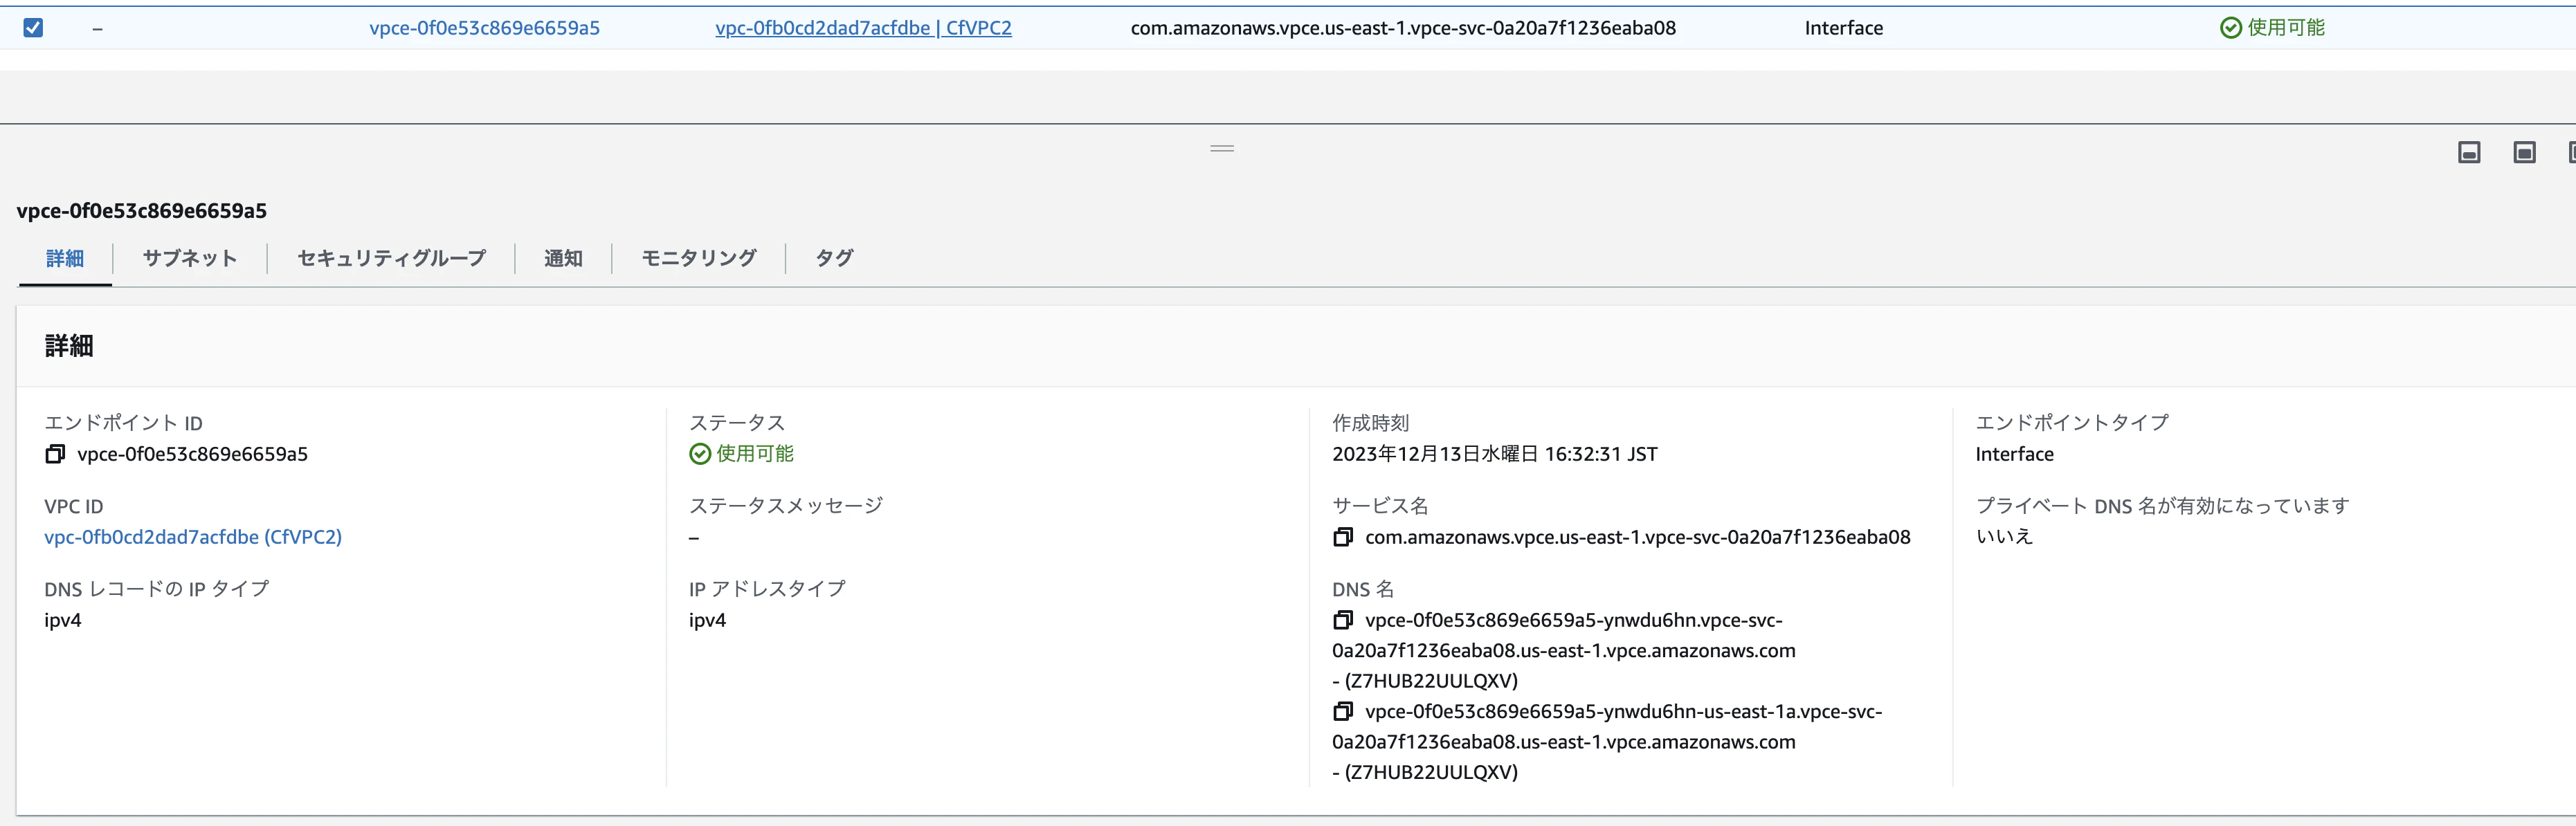Open the vpc-0fb0cd2dad7acfdbe | CfVPC2 link in table
Screen dimensions: 2576x826
tap(863, 28)
